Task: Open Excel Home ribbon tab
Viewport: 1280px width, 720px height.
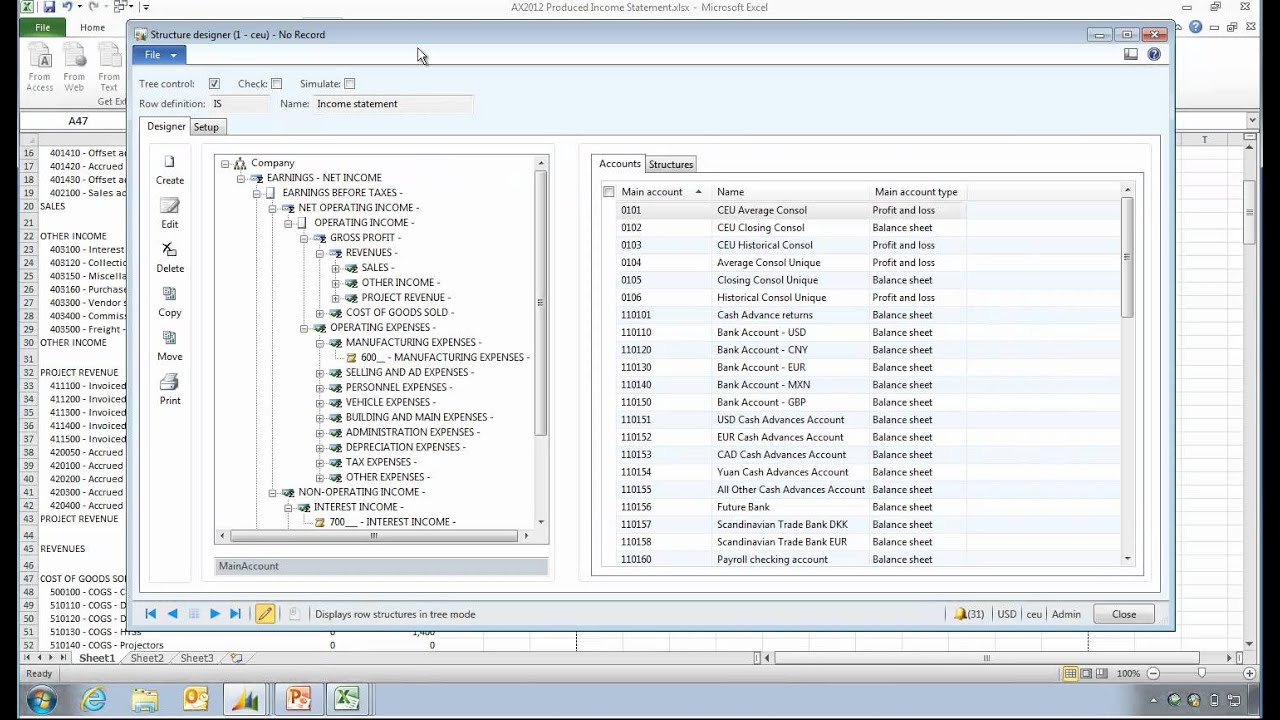Action: tap(93, 28)
